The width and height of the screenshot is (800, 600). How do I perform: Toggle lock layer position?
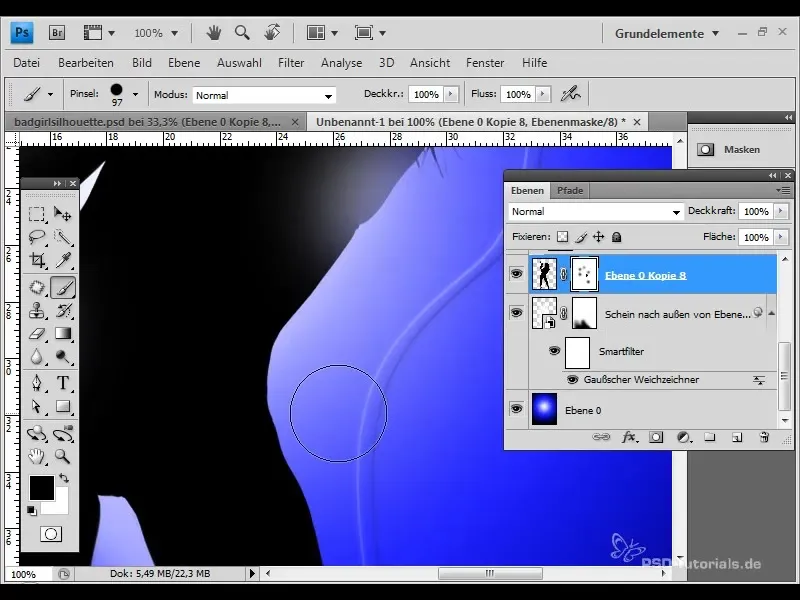click(x=598, y=237)
